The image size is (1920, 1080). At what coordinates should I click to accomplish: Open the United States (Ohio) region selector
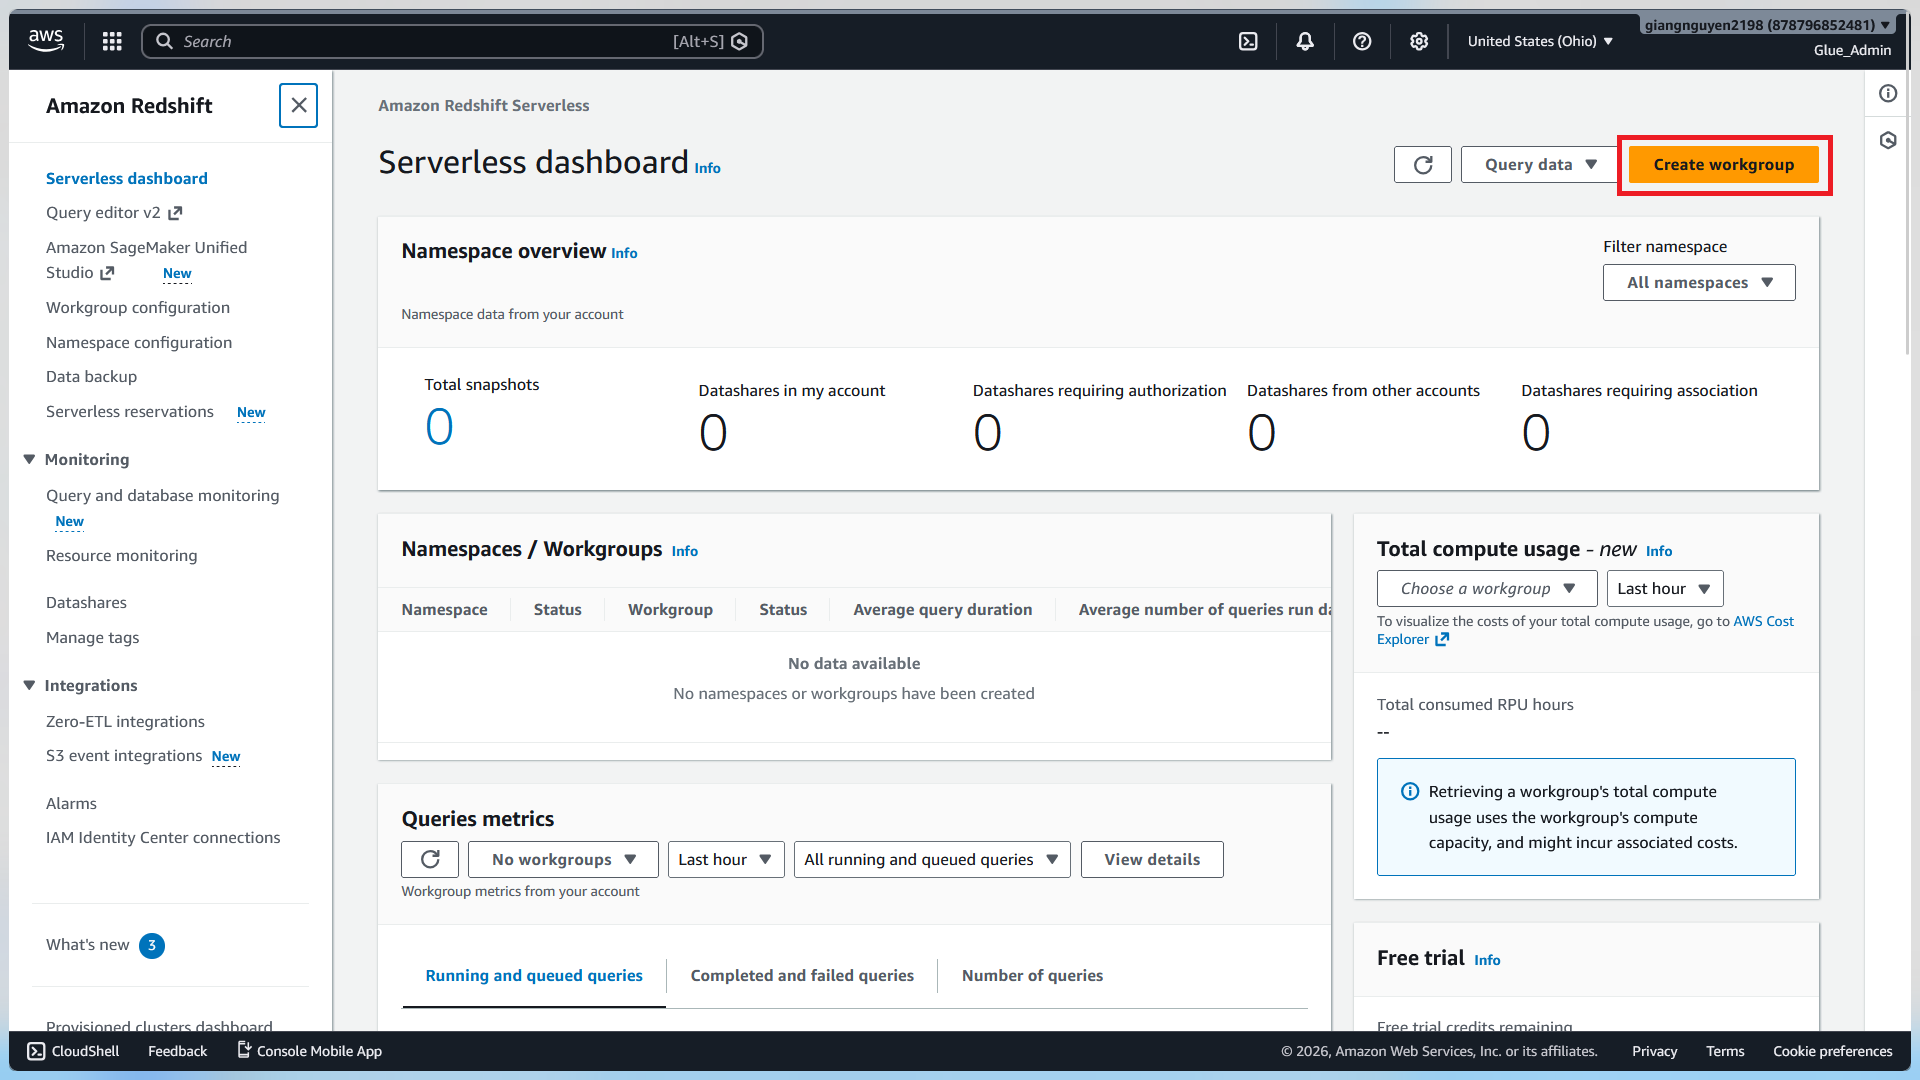coord(1540,41)
